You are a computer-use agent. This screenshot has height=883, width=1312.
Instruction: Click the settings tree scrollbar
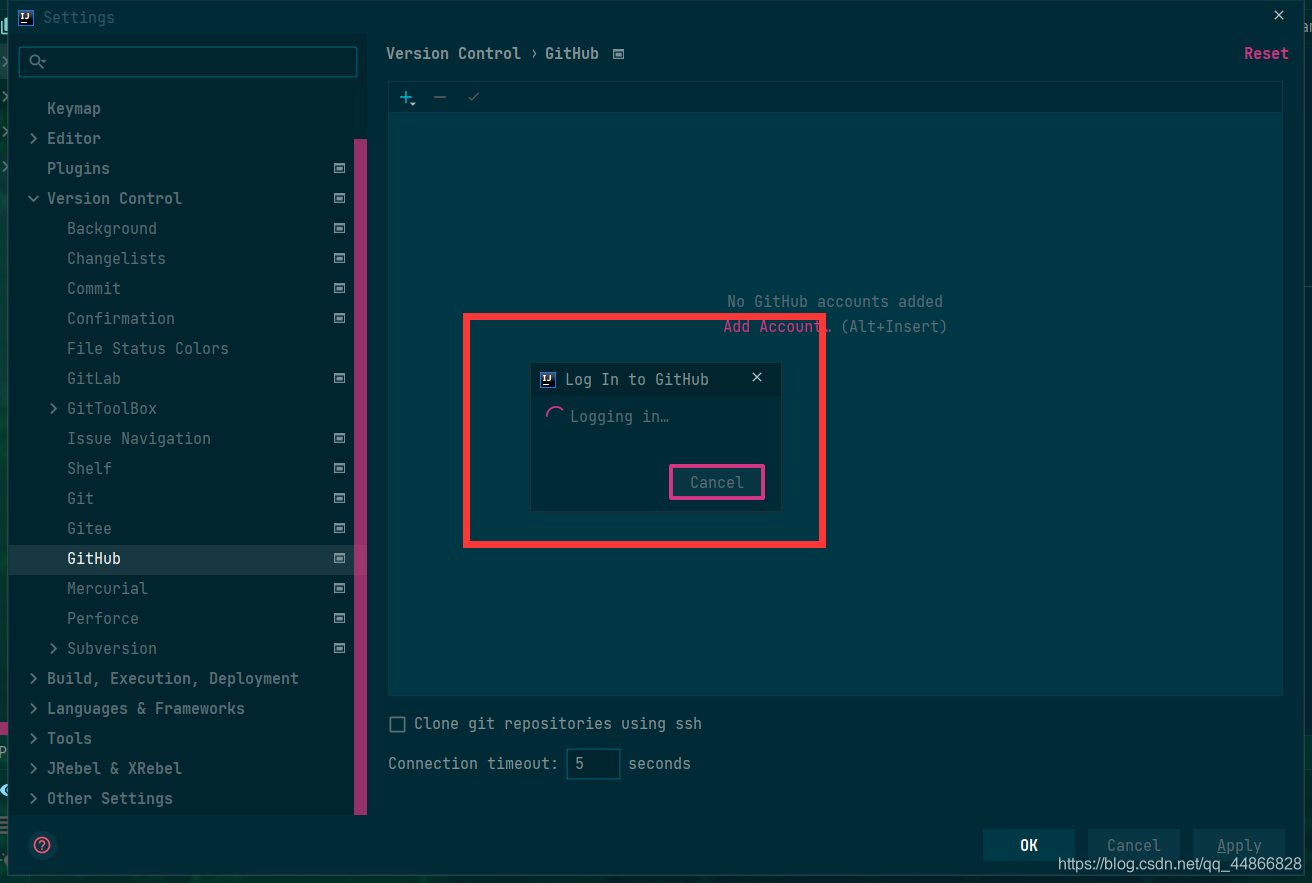[361, 476]
